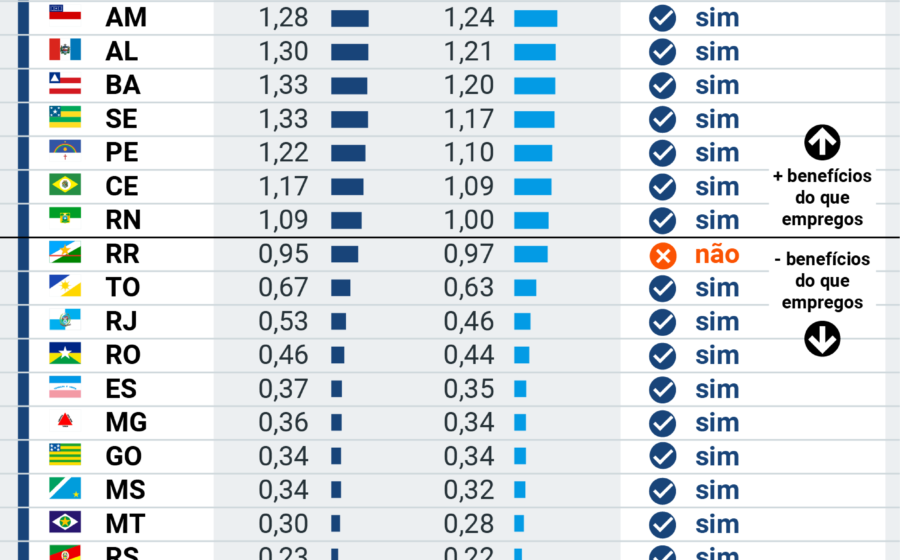Select the value 1,22 in PE row
This screenshot has width=900, height=560.
(283, 153)
